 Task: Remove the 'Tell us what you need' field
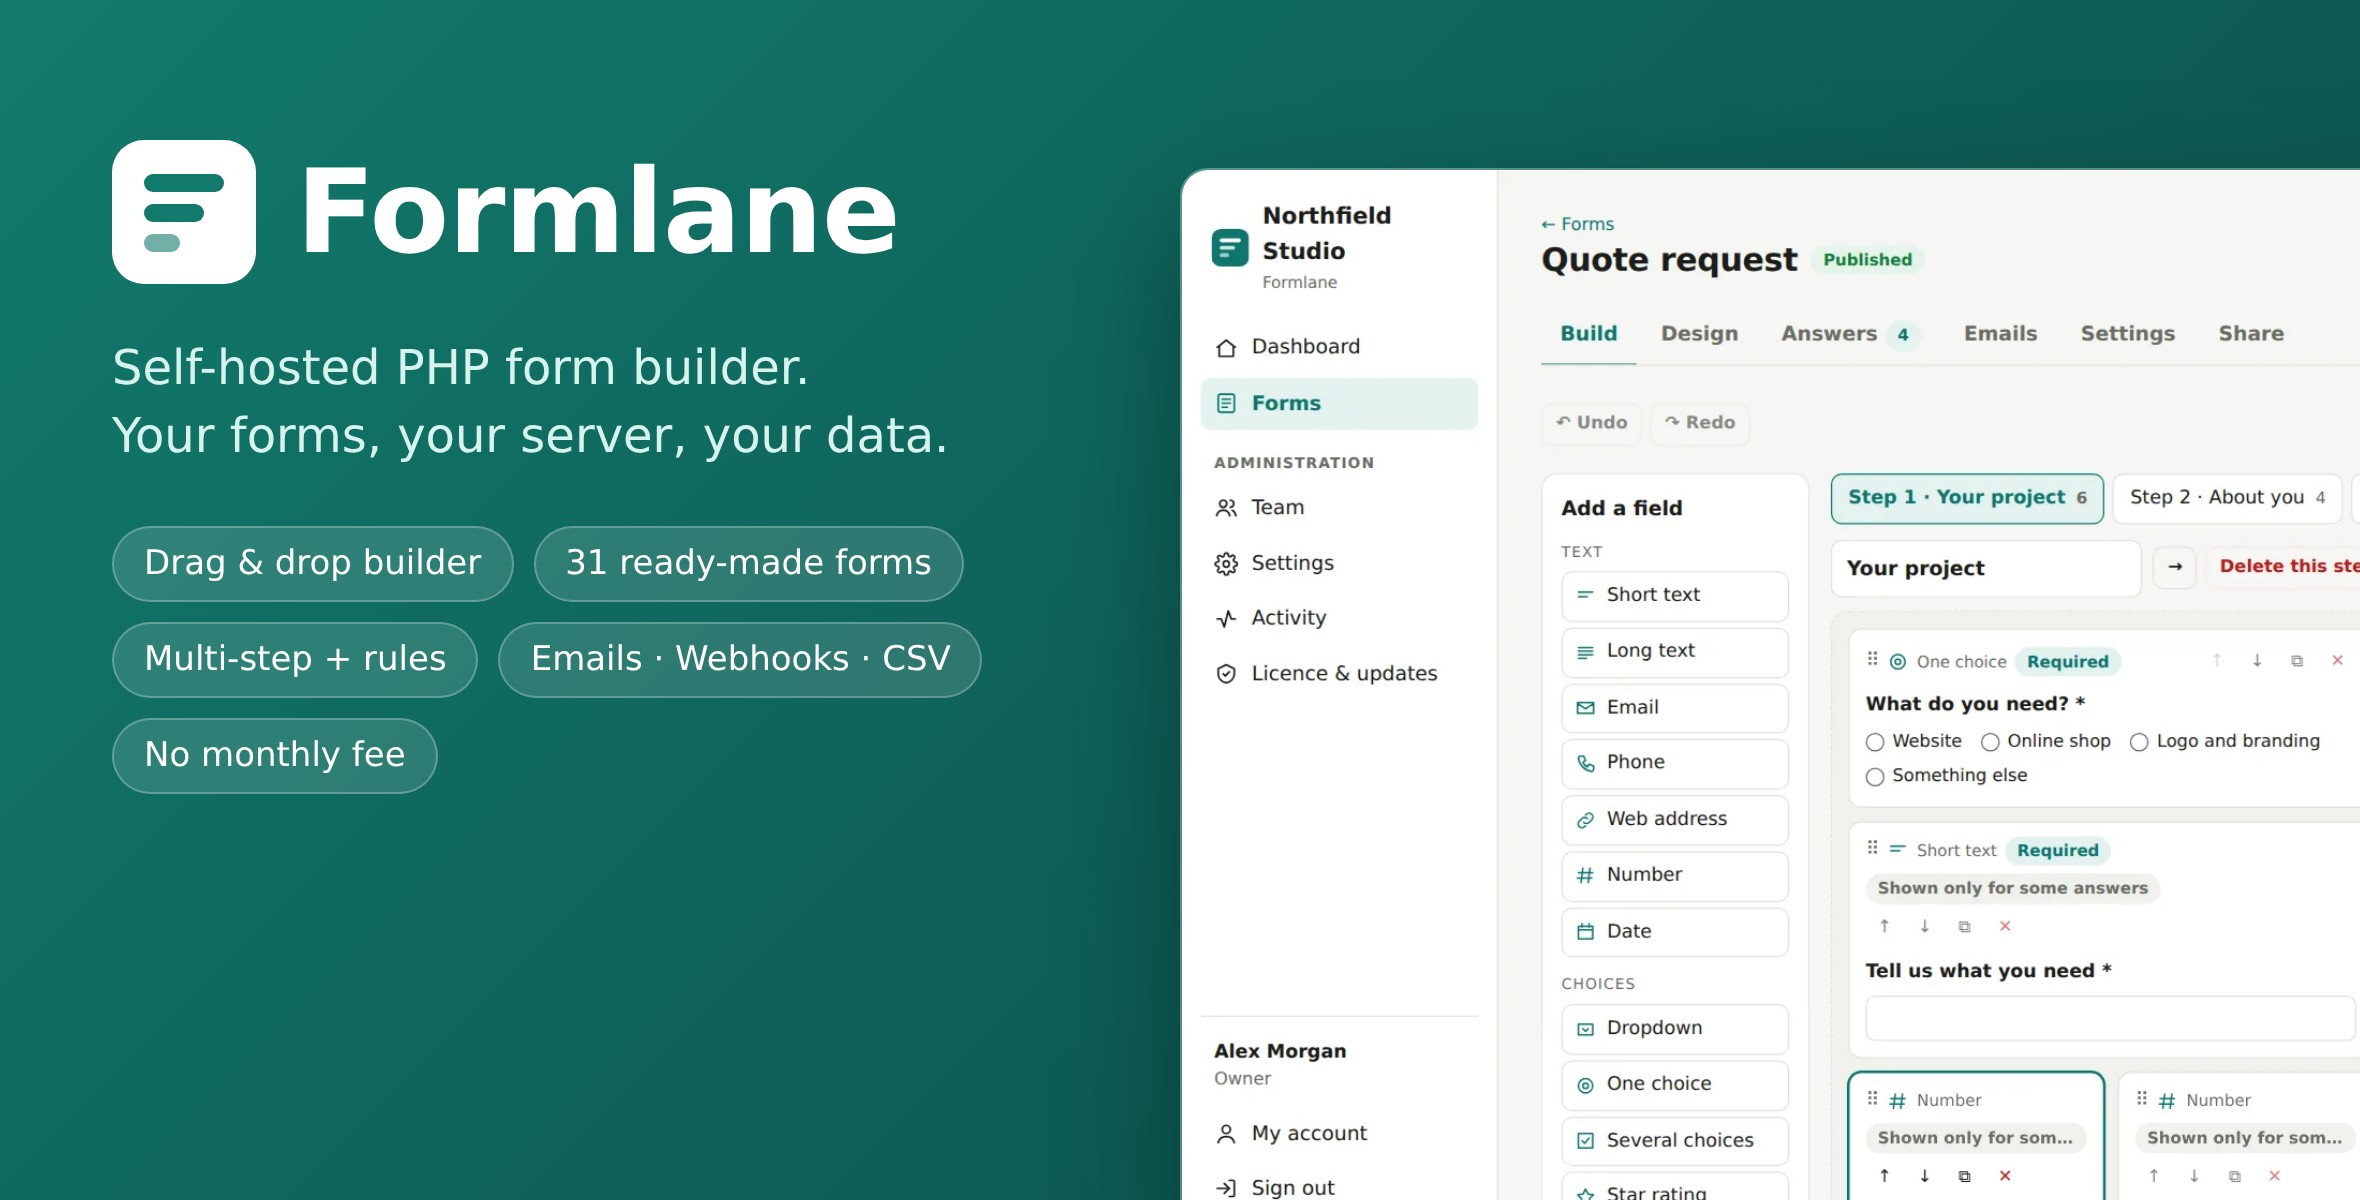2004,926
